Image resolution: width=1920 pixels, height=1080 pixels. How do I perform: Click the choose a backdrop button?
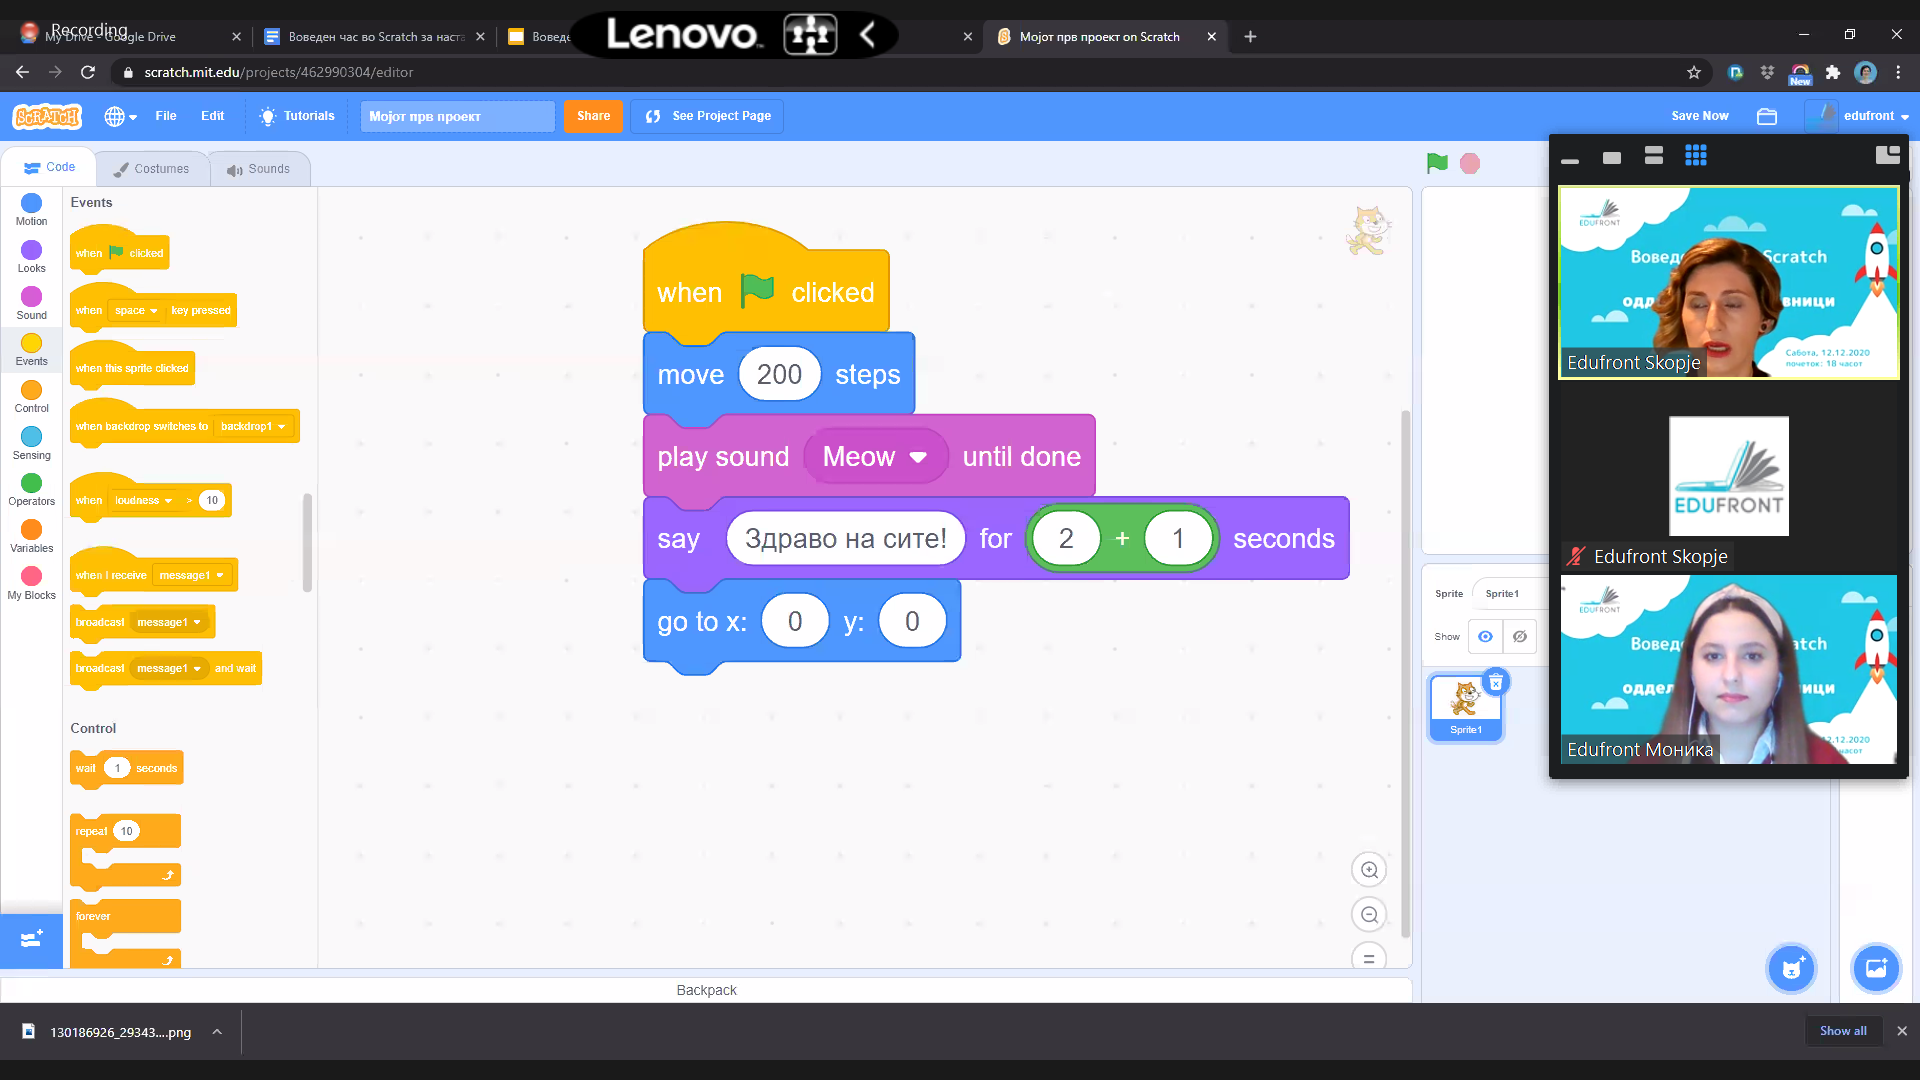tap(1875, 968)
